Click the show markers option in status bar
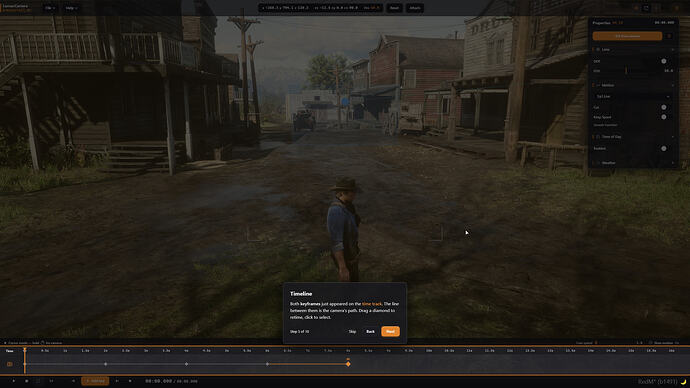This screenshot has height=388, width=690. [664, 342]
